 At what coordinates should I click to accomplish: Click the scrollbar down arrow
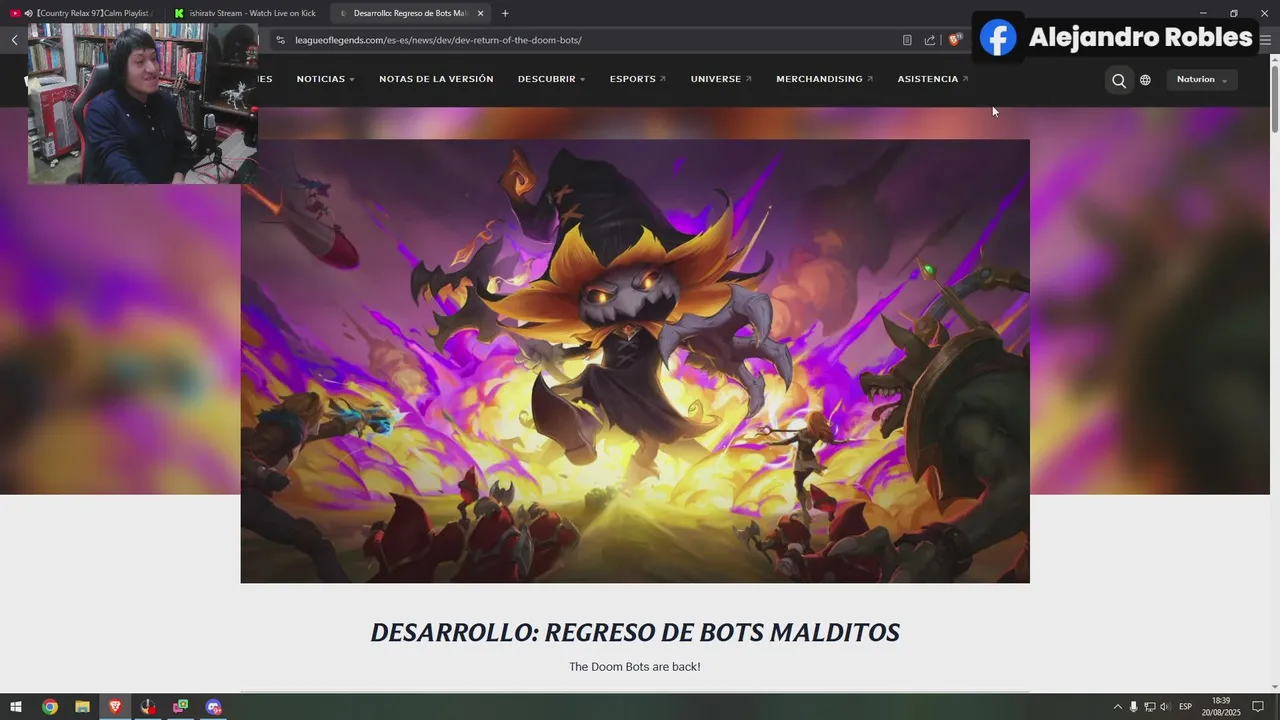[x=1274, y=687]
